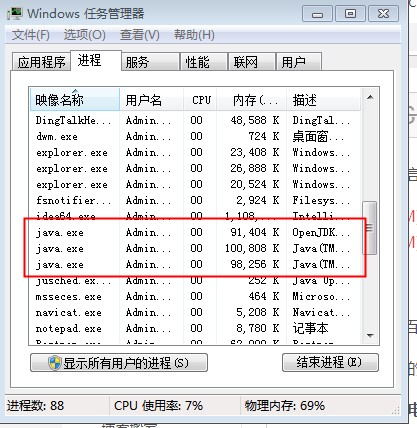Viewport: 417px width, 428px height.
Task: Select the jusched.exe process row
Action: click(195, 280)
